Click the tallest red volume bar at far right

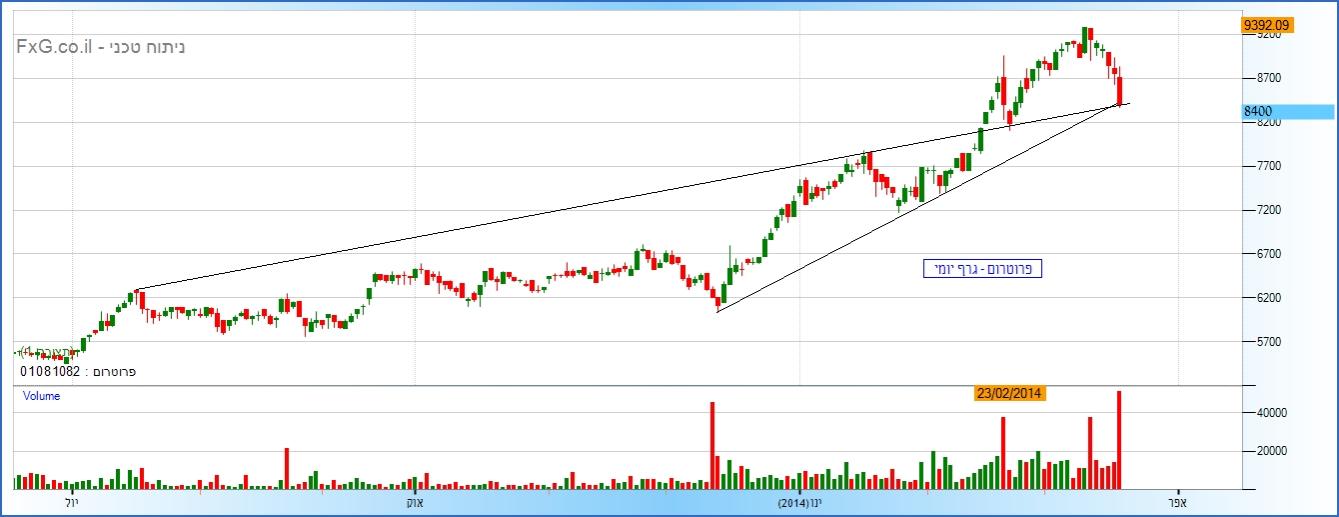point(1119,440)
